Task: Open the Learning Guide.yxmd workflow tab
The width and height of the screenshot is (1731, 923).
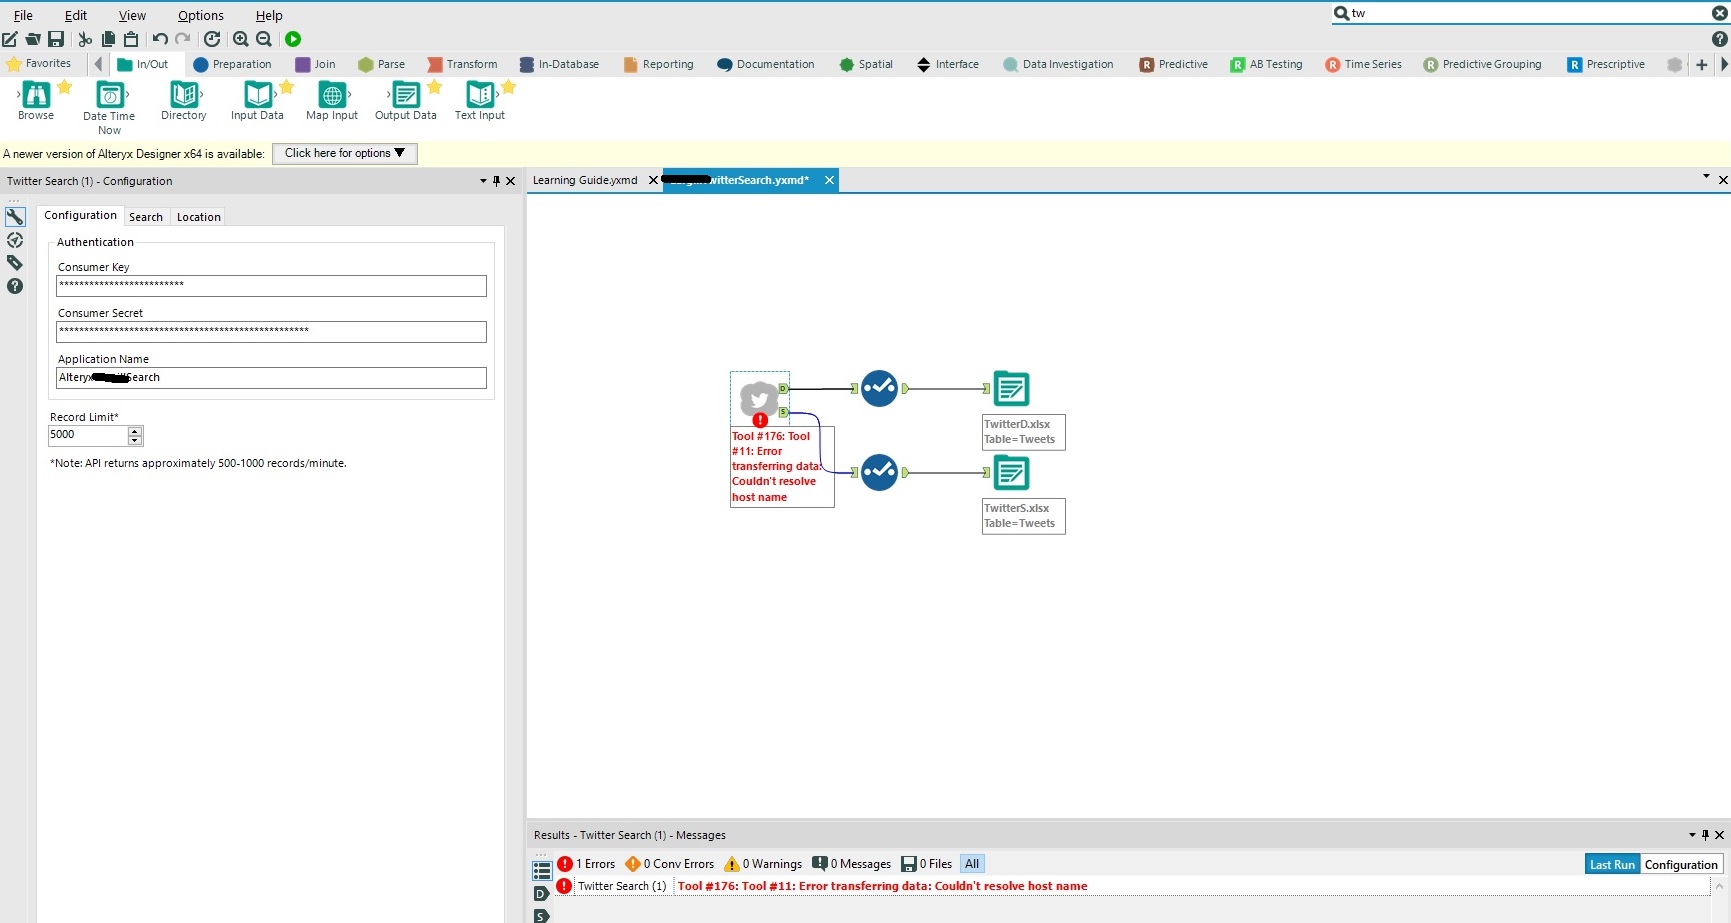Action: tap(584, 180)
